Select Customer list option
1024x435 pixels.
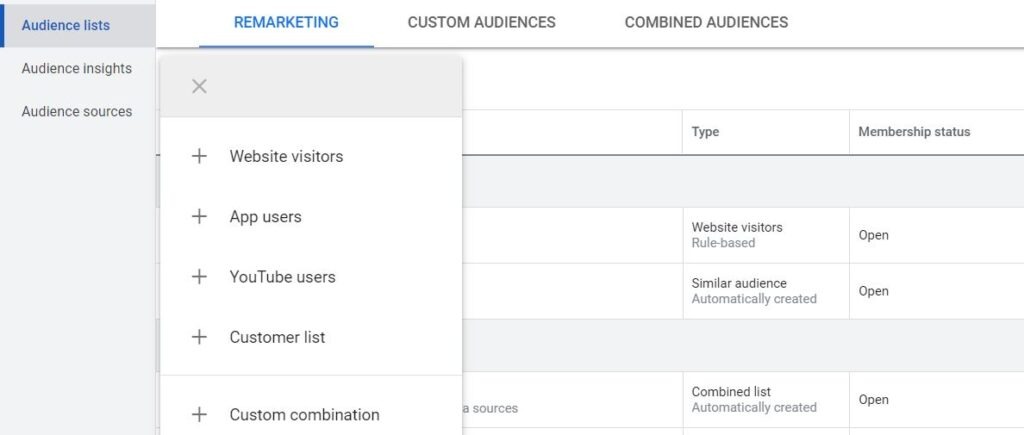pyautogui.click(x=277, y=337)
